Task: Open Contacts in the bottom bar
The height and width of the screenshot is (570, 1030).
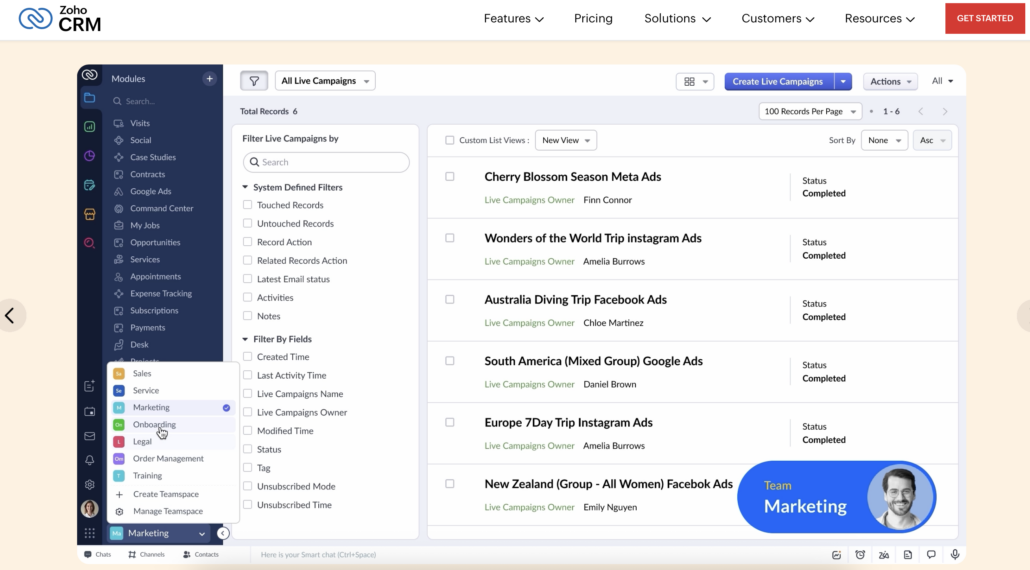Action: tap(201, 555)
